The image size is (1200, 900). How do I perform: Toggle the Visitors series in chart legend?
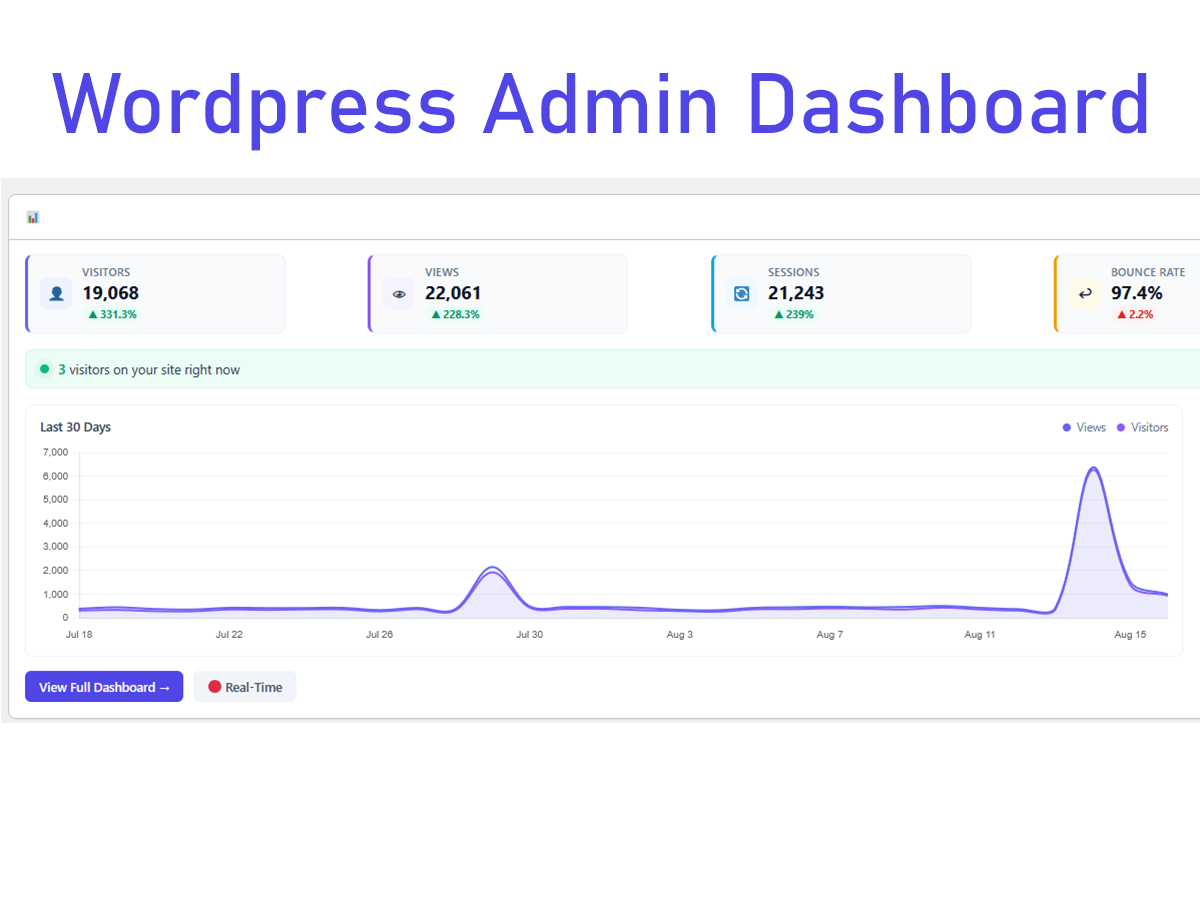pos(1142,427)
